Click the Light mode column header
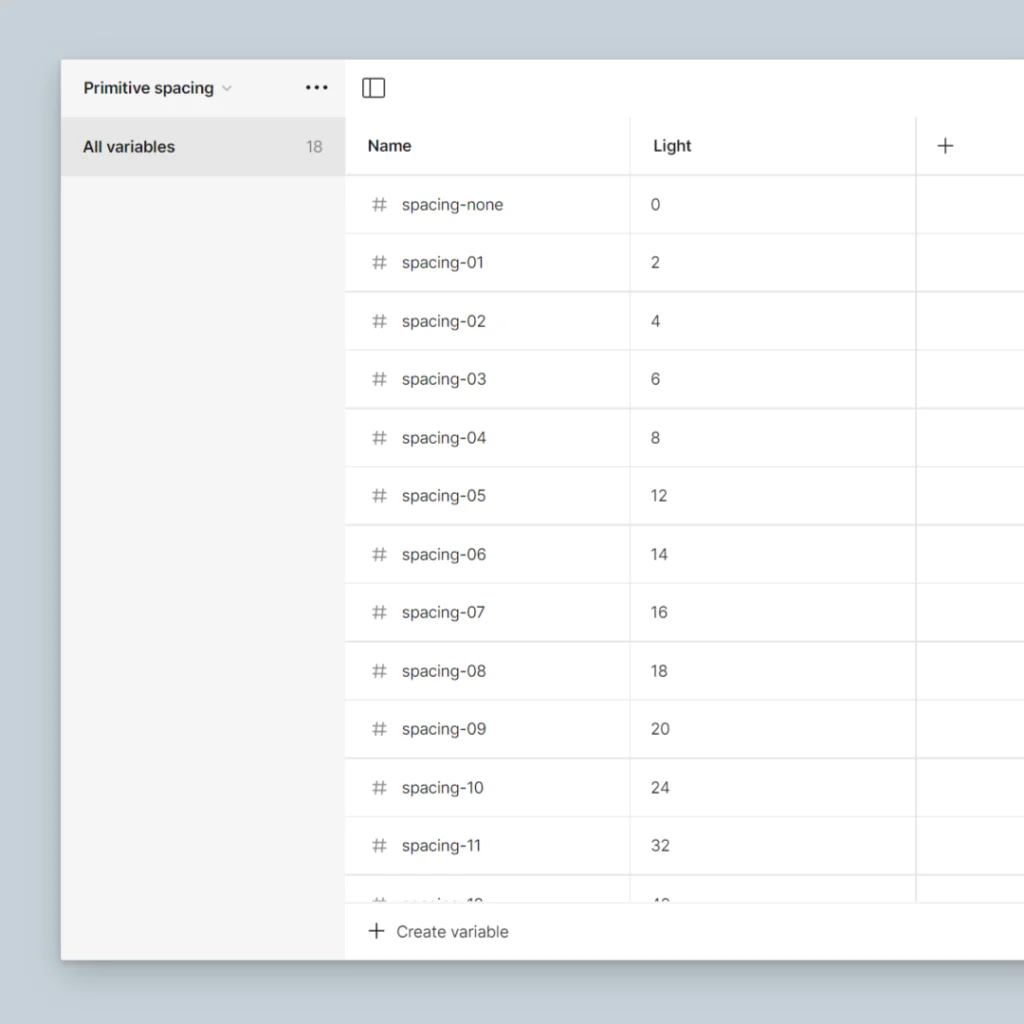This screenshot has width=1024, height=1024. pyautogui.click(x=672, y=146)
